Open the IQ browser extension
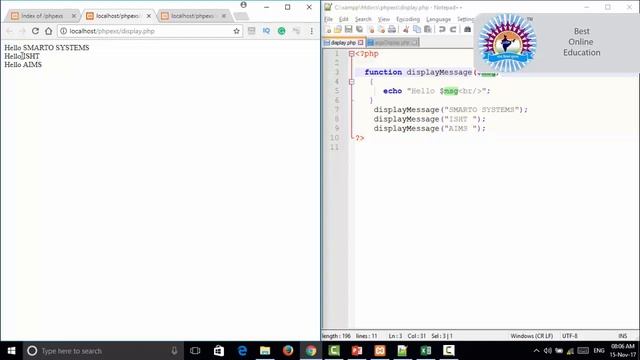The width and height of the screenshot is (640, 360). pos(266,31)
